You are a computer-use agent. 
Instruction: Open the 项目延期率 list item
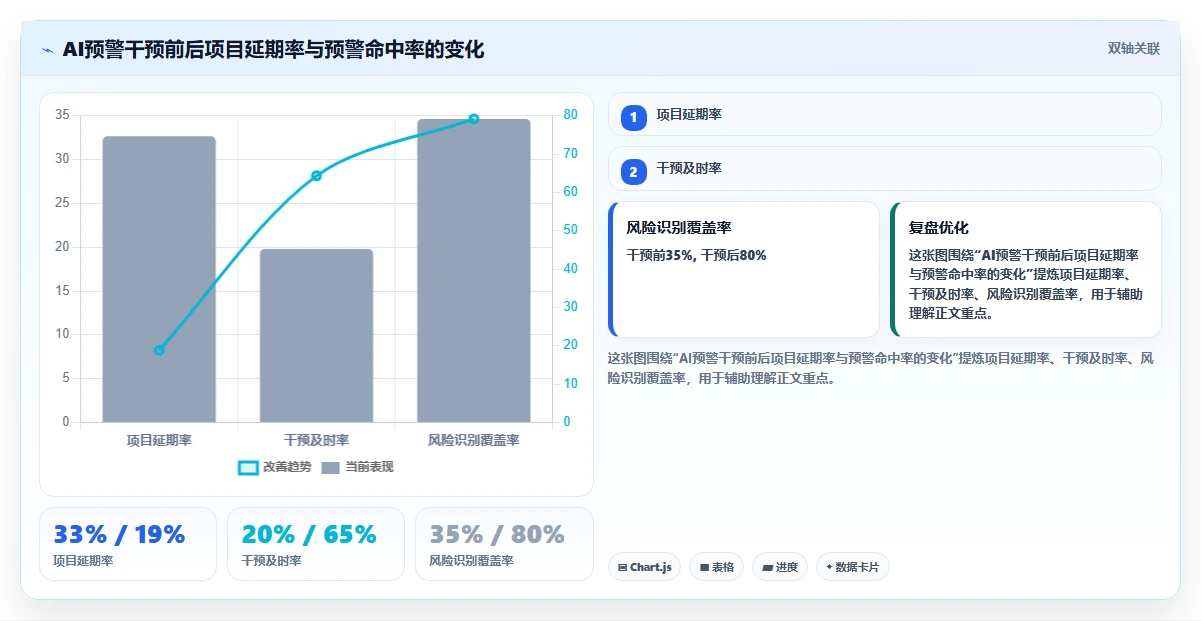(x=885, y=115)
